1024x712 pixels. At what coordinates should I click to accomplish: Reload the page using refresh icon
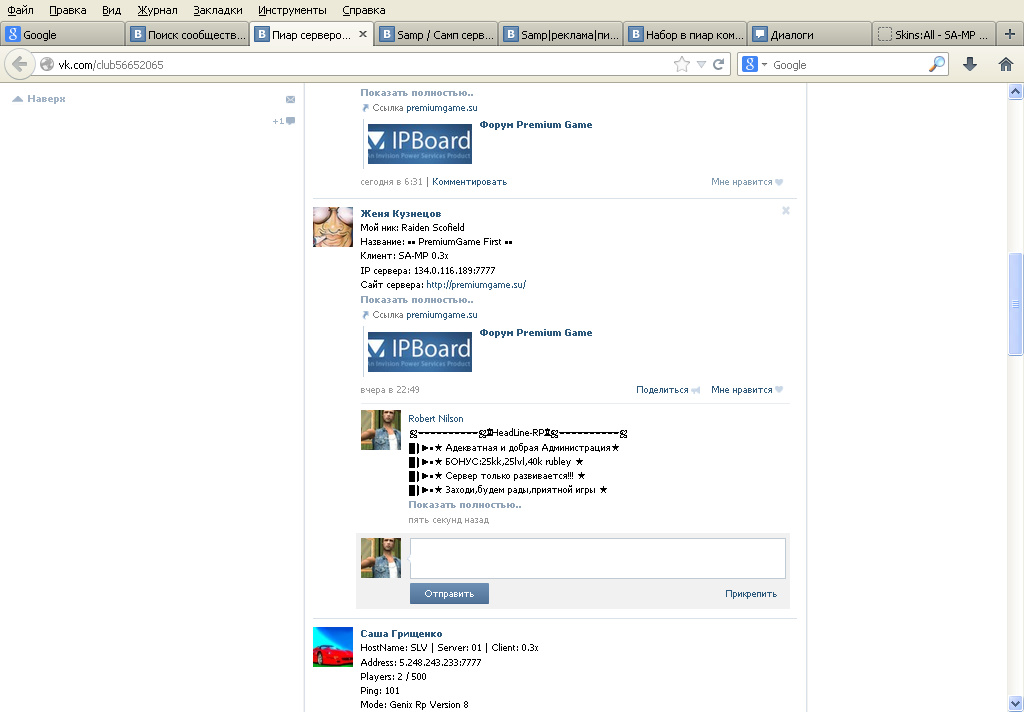click(718, 64)
